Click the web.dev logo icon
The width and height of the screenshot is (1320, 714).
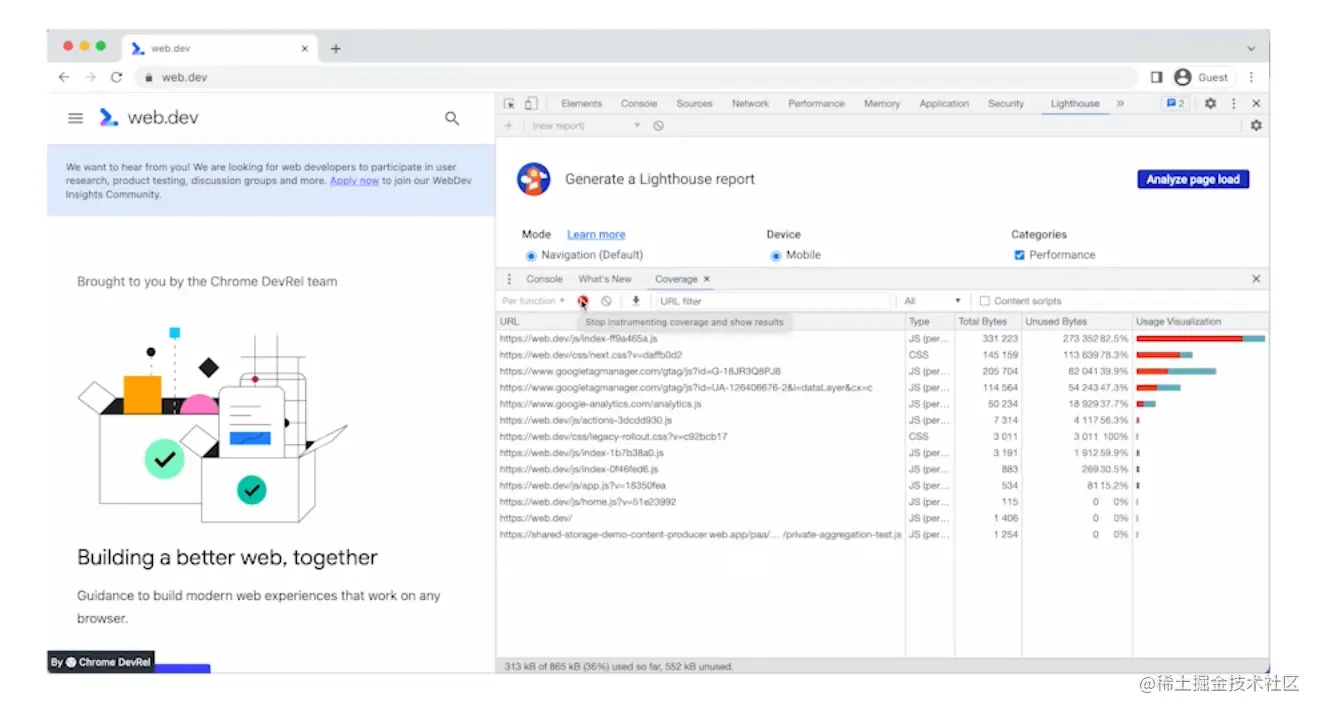pyautogui.click(x=109, y=117)
